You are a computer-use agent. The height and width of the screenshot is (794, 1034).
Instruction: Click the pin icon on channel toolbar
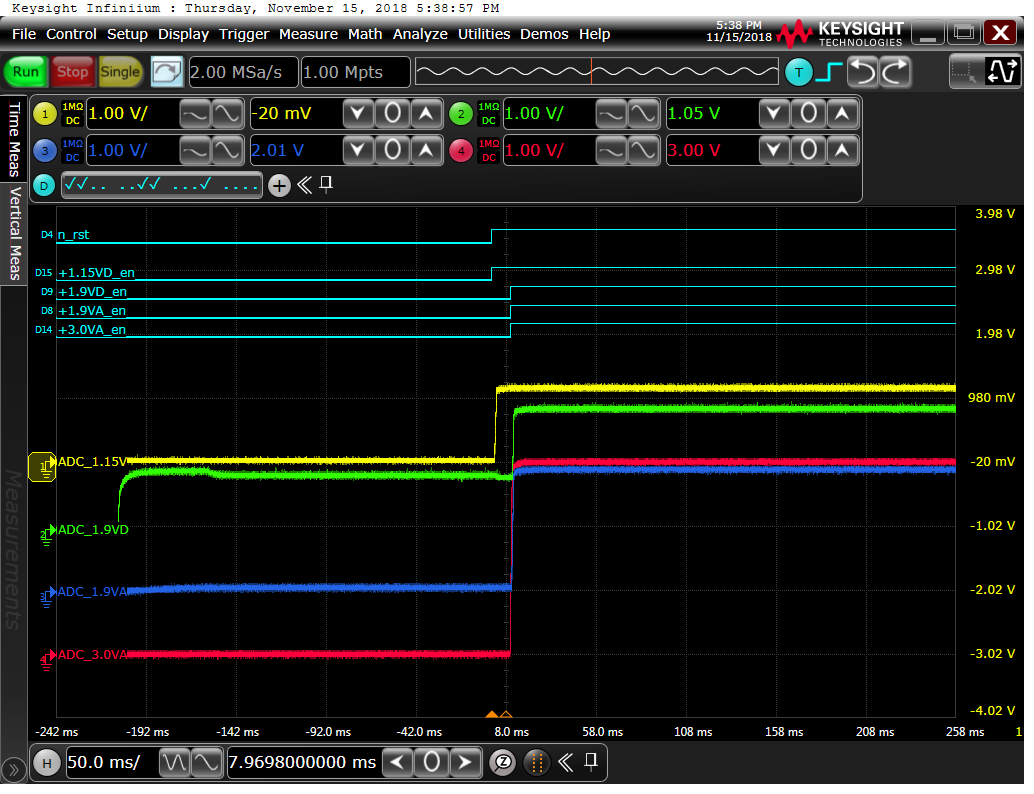tap(326, 184)
